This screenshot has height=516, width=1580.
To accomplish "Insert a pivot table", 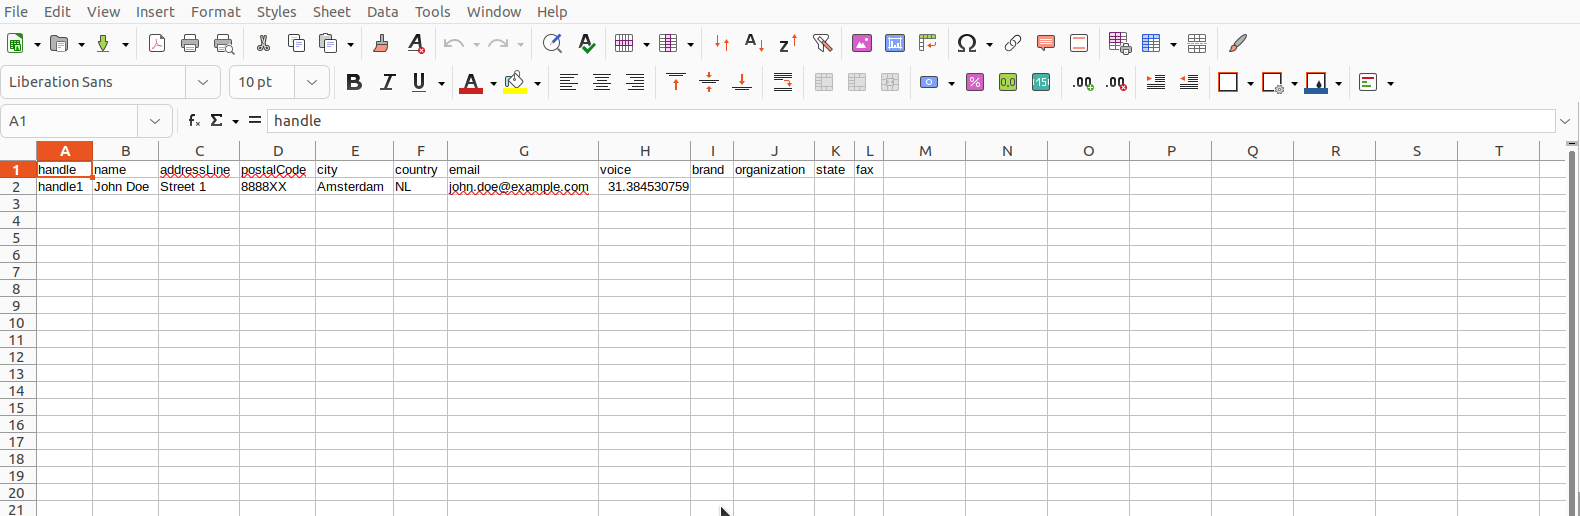I will click(x=928, y=43).
